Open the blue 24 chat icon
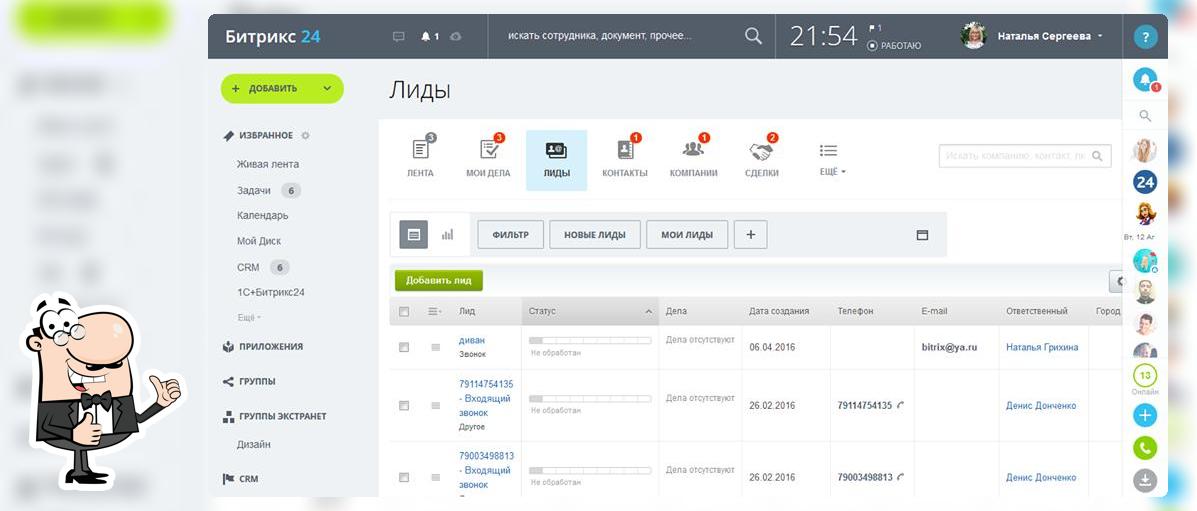 1144,182
